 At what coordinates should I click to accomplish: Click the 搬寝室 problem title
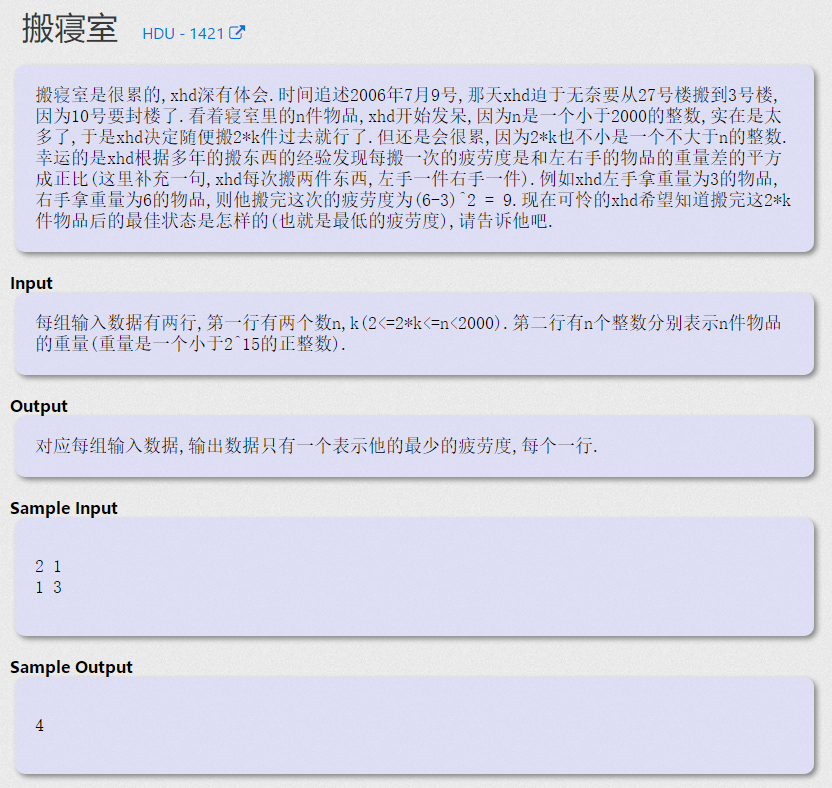click(x=70, y=29)
